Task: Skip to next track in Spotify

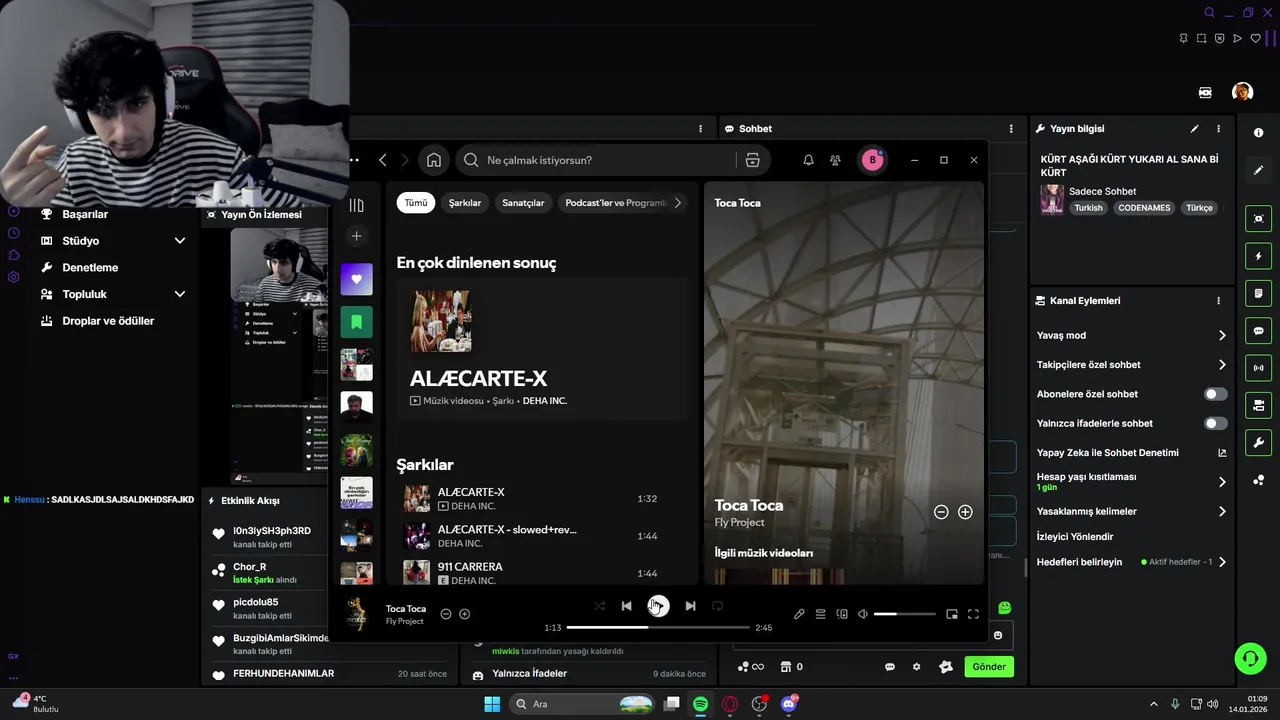Action: coord(690,606)
